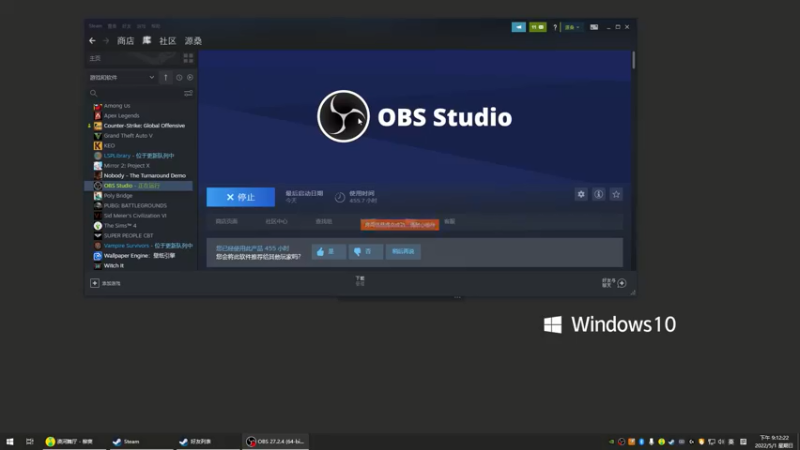
Task: Open the Steam help question mark
Action: tap(555, 28)
